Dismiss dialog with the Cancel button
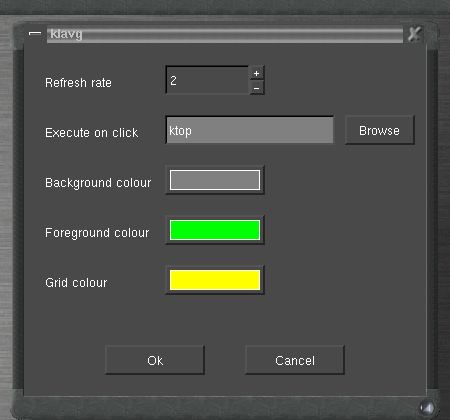Screen dimensions: 450x420 coord(295,360)
